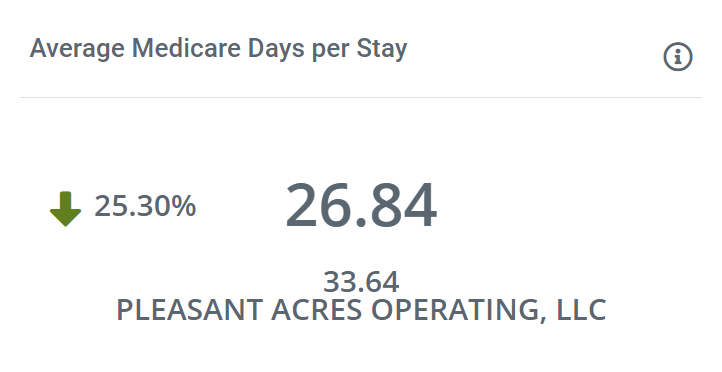
Task: Select the 25.30% change percentage
Action: pos(145,206)
